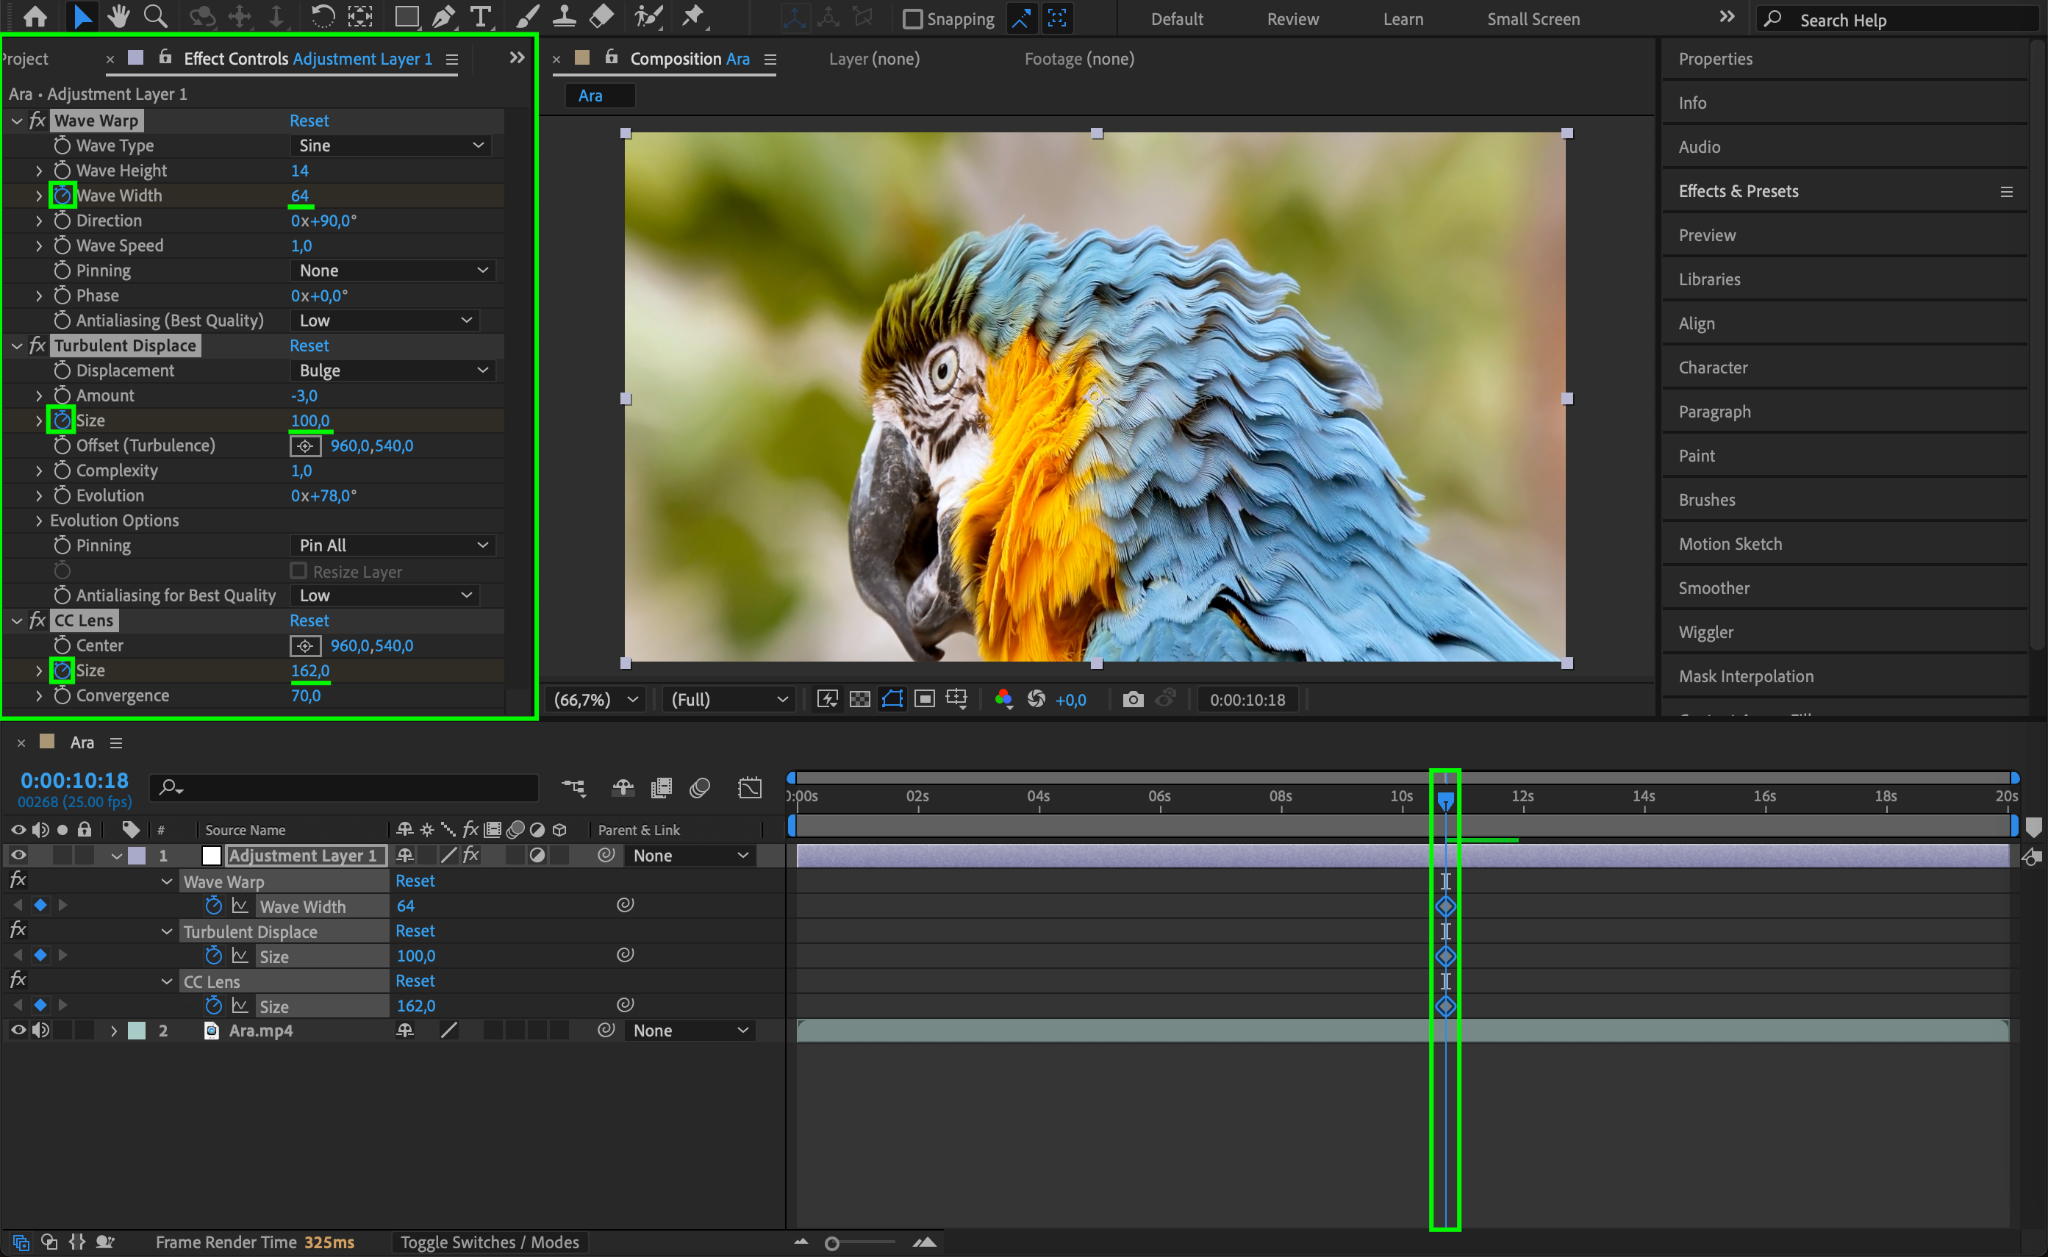The width and height of the screenshot is (2048, 1257).
Task: Open the Wave Type Sine dropdown
Action: pos(390,146)
